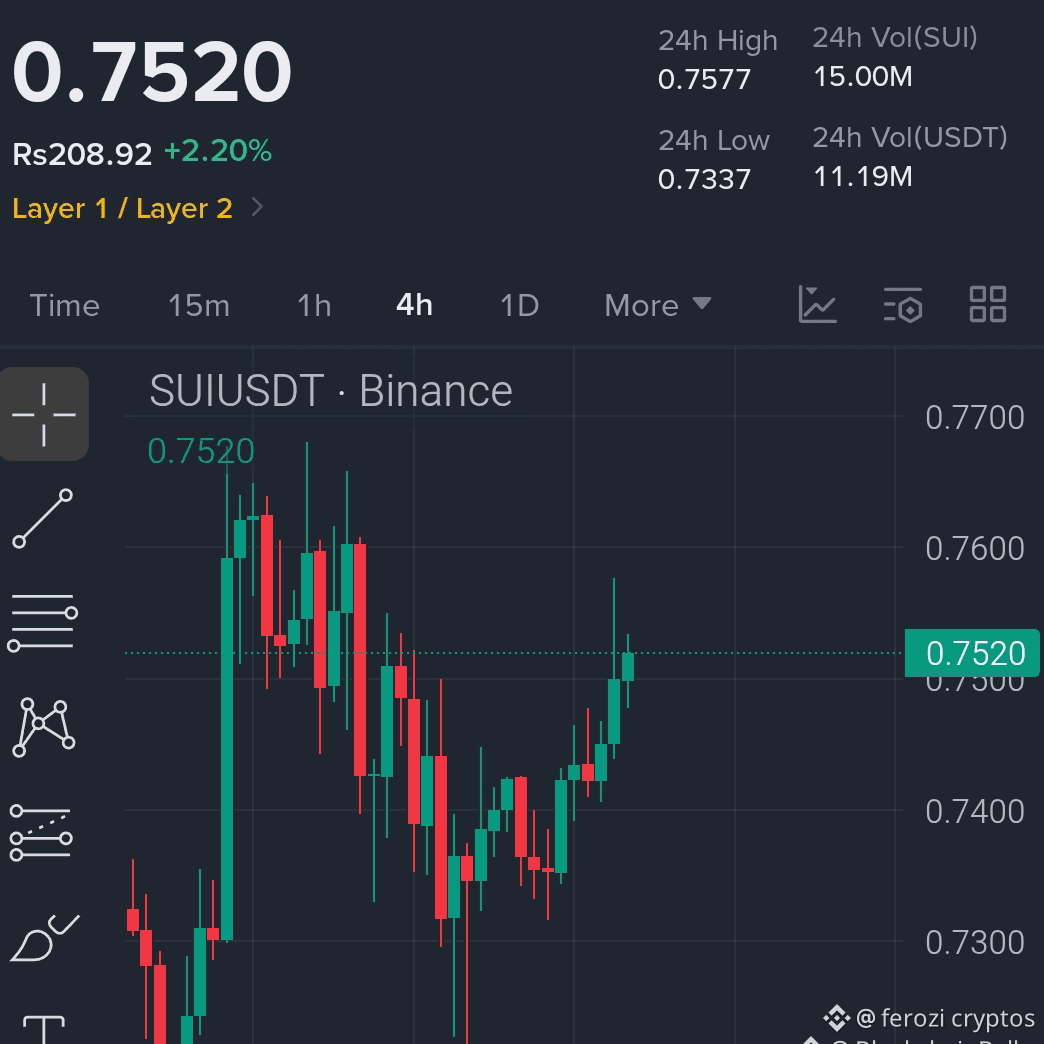This screenshot has height=1044, width=1044.
Task: Open the Layer 1 / Layer 2 category
Action: (123, 208)
